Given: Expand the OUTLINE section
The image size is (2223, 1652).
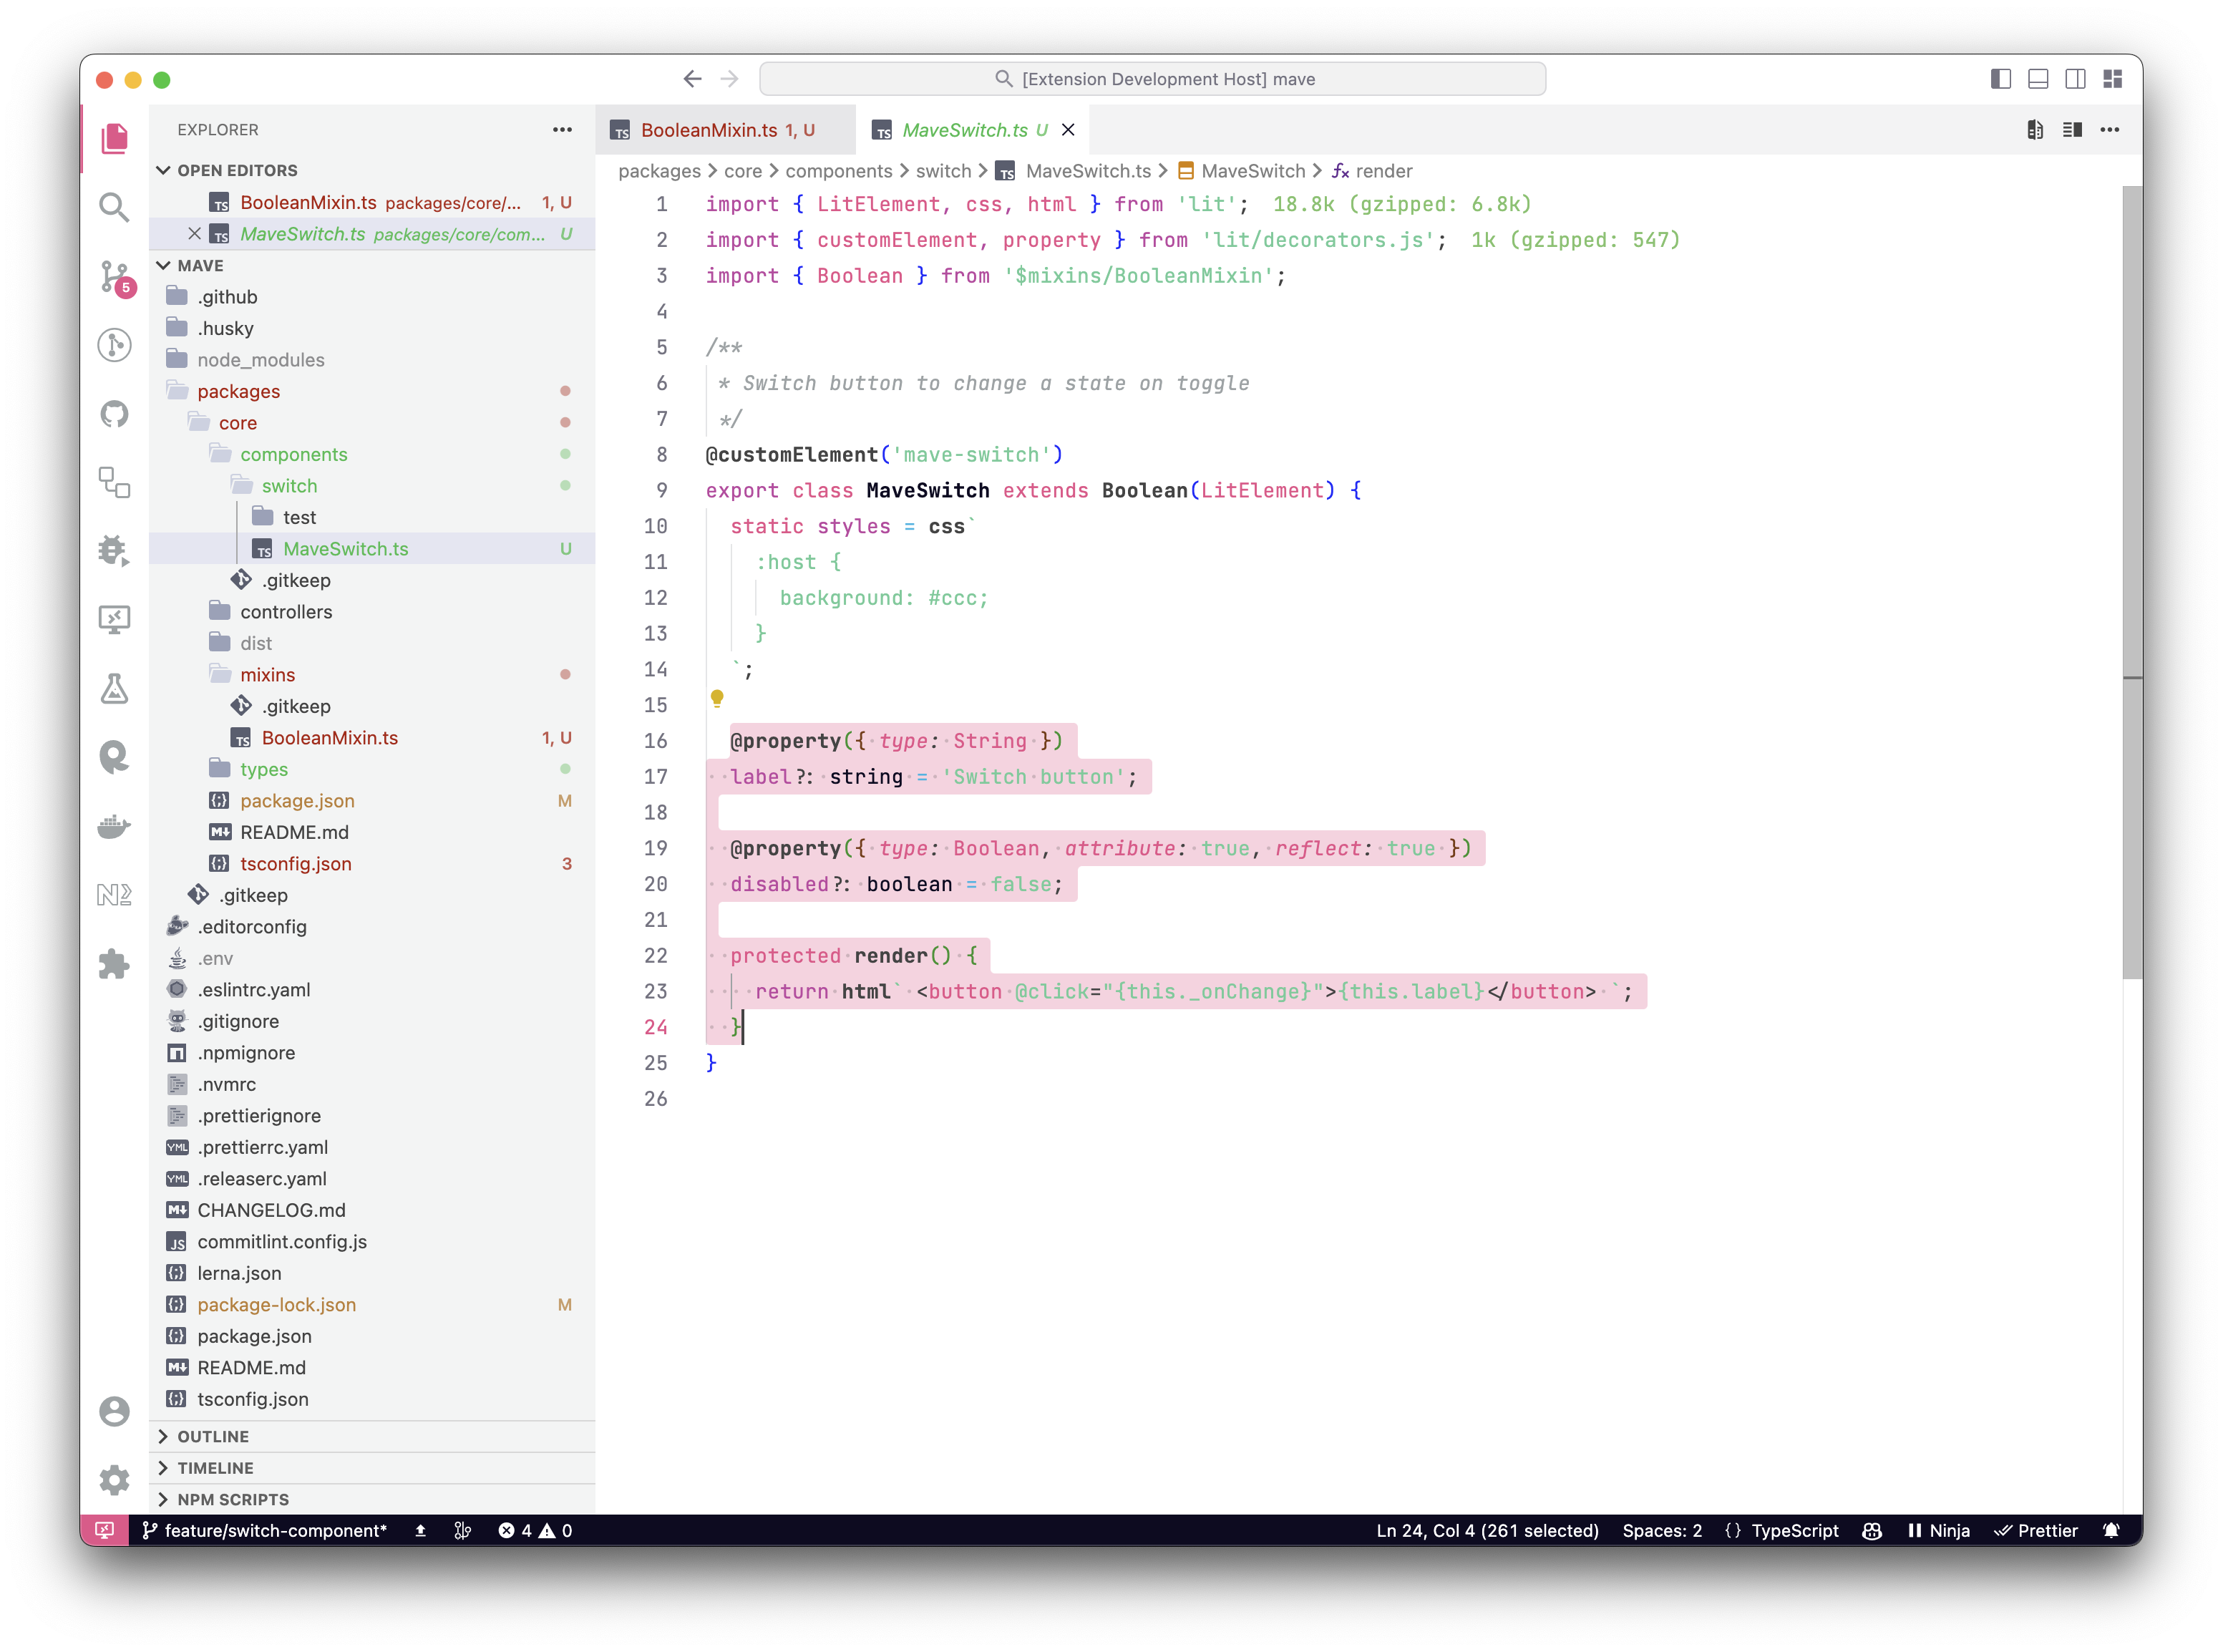Looking at the screenshot, I should click(x=372, y=1436).
